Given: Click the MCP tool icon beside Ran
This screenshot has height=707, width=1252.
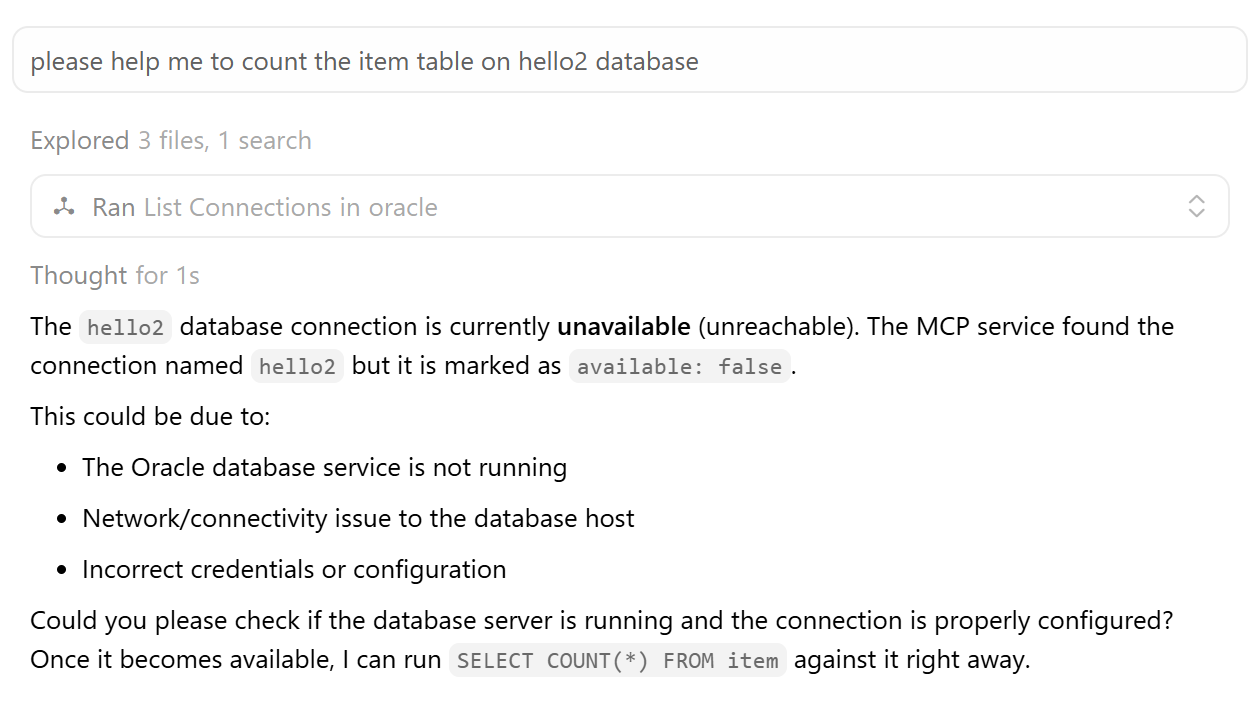Looking at the screenshot, I should 65,207.
